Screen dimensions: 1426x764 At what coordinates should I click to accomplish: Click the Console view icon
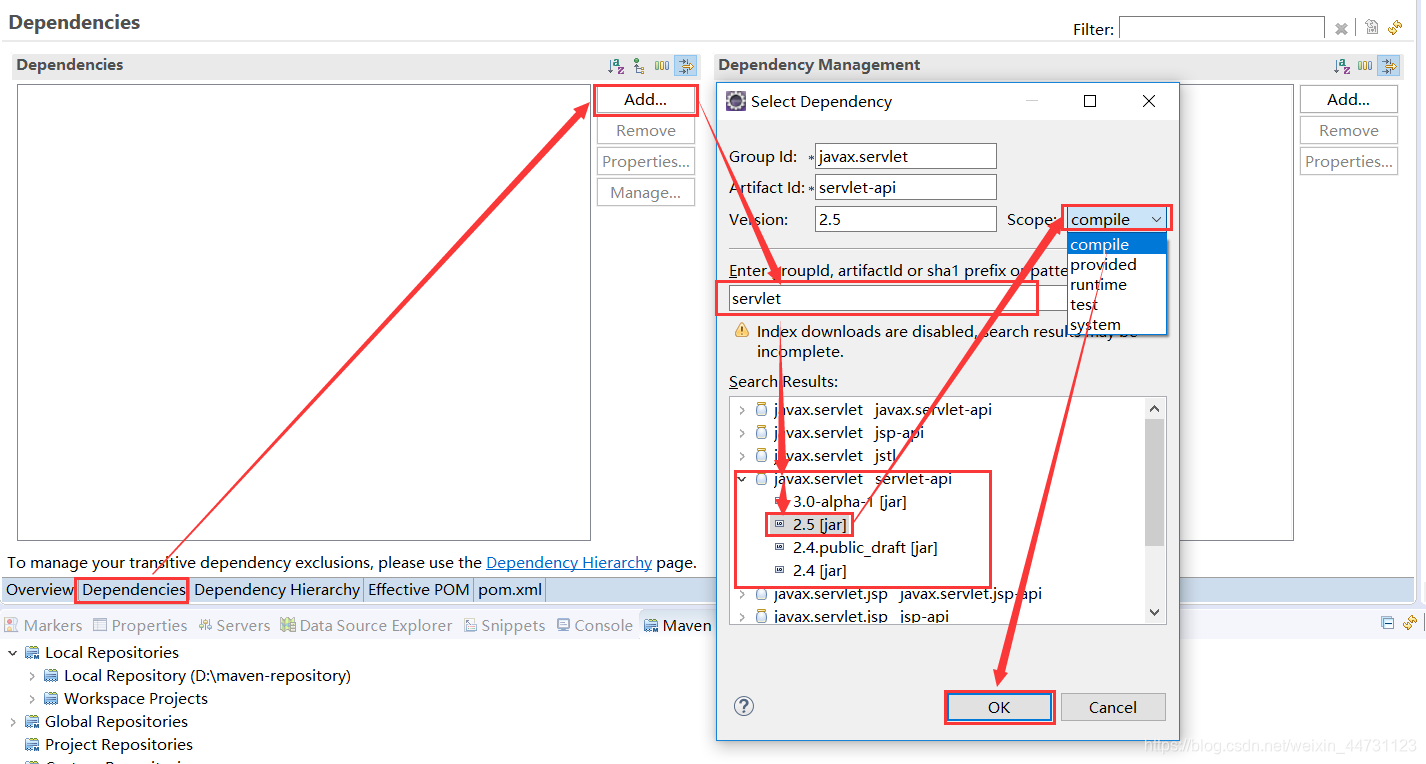click(x=564, y=625)
